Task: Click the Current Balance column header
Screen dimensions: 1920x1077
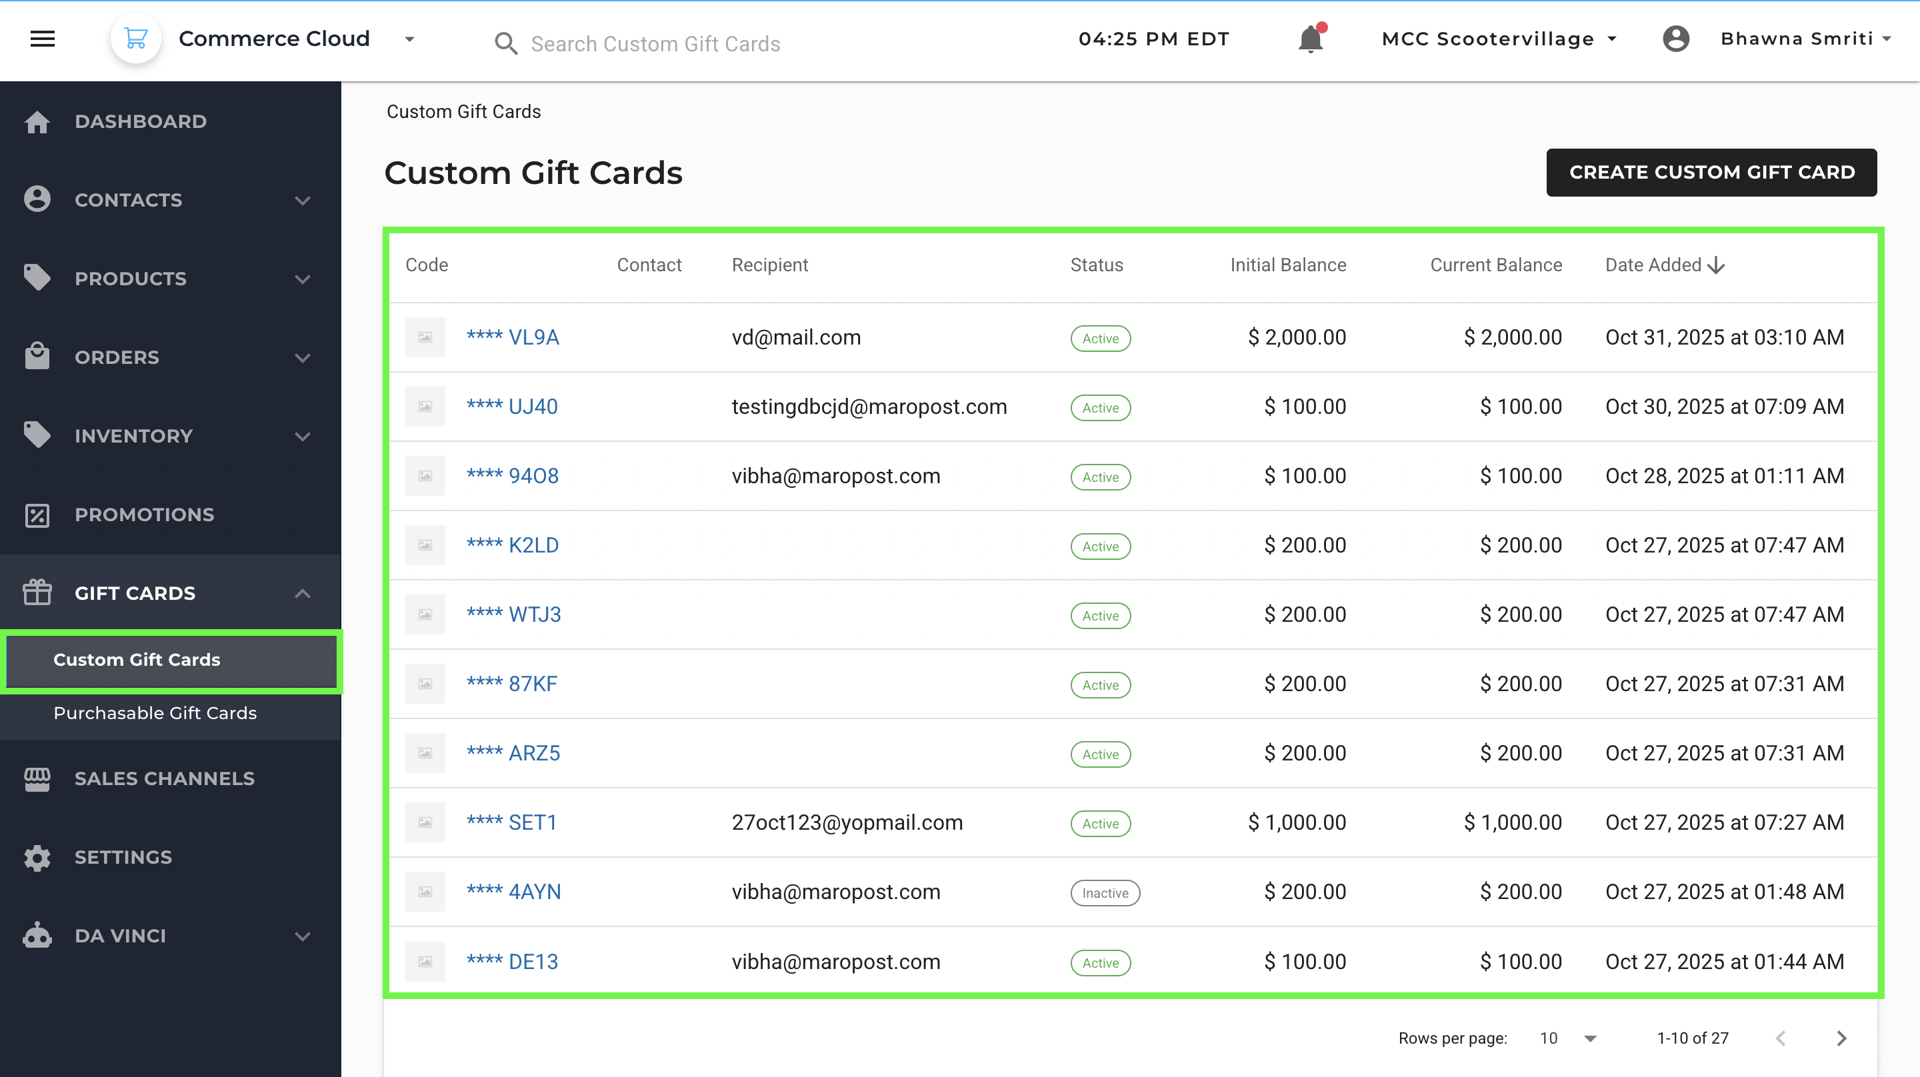Action: [1496, 265]
